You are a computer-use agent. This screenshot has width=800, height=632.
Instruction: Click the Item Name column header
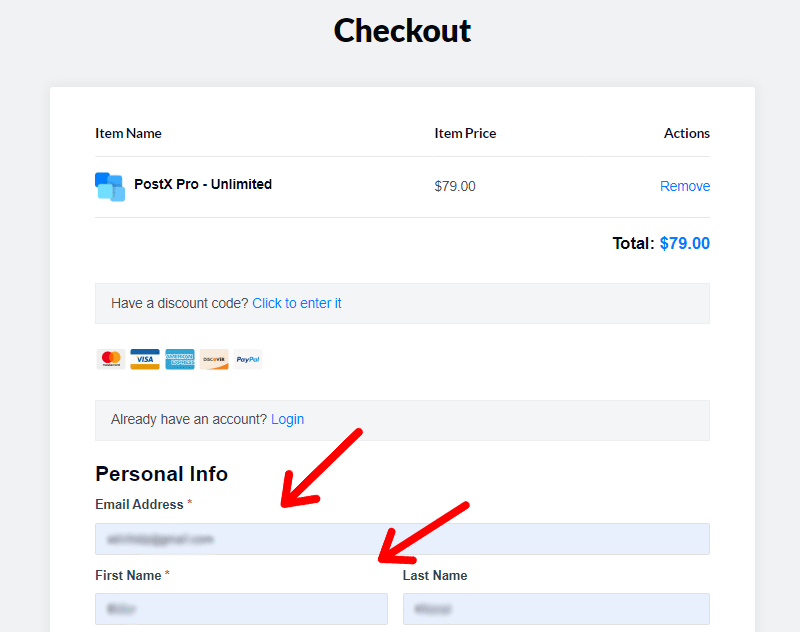(x=128, y=133)
